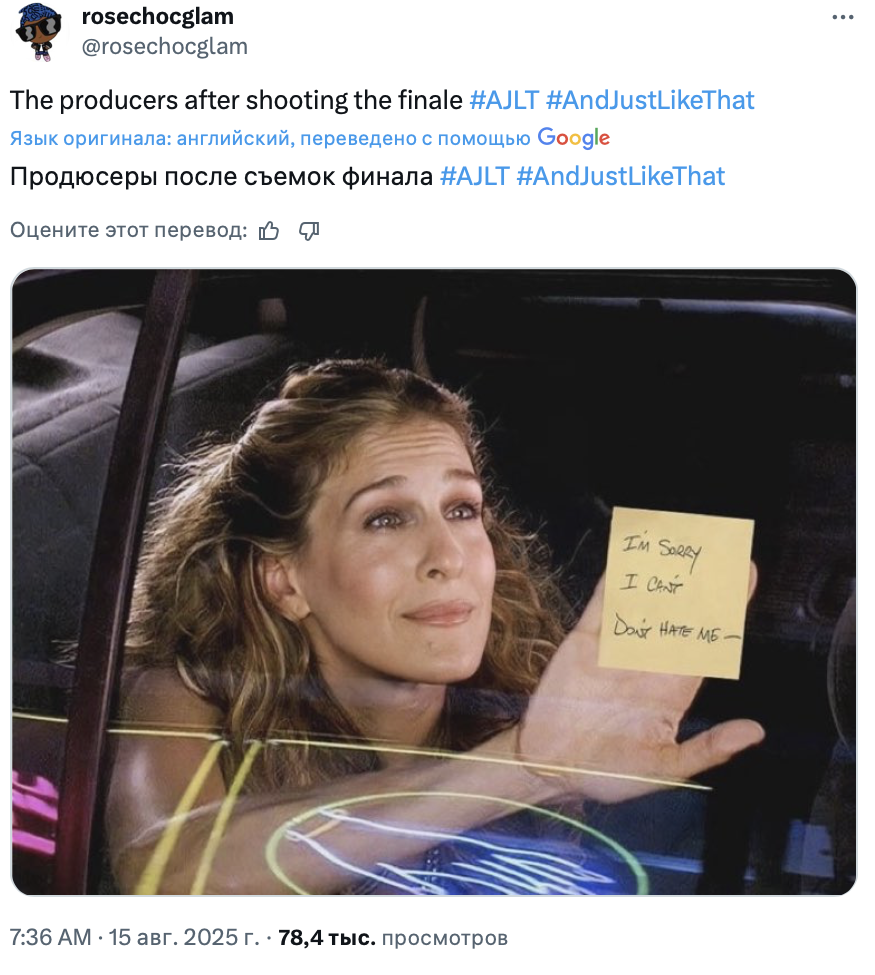
Task: Click the 15 авг. 2025 г. date
Action: coord(184,937)
